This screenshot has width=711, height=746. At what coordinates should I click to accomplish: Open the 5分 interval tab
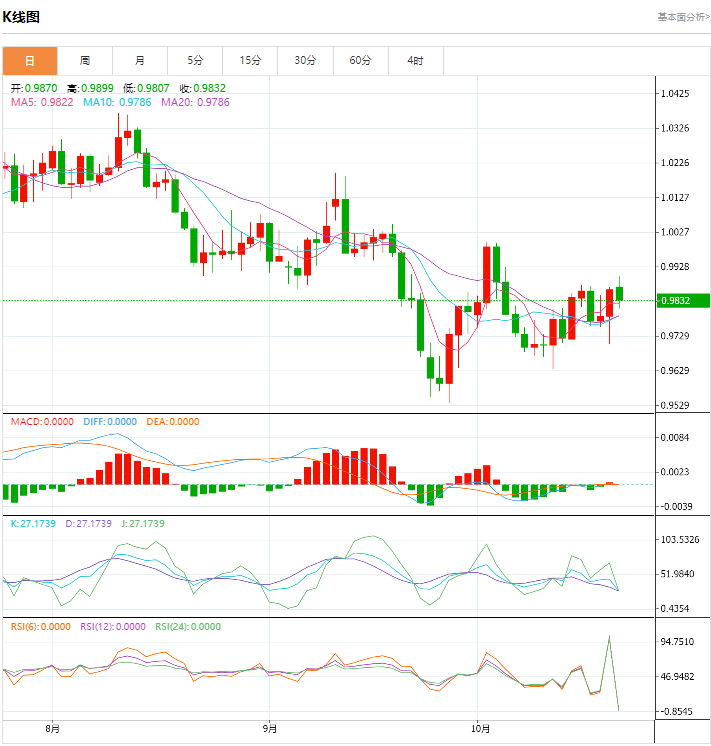(x=195, y=61)
